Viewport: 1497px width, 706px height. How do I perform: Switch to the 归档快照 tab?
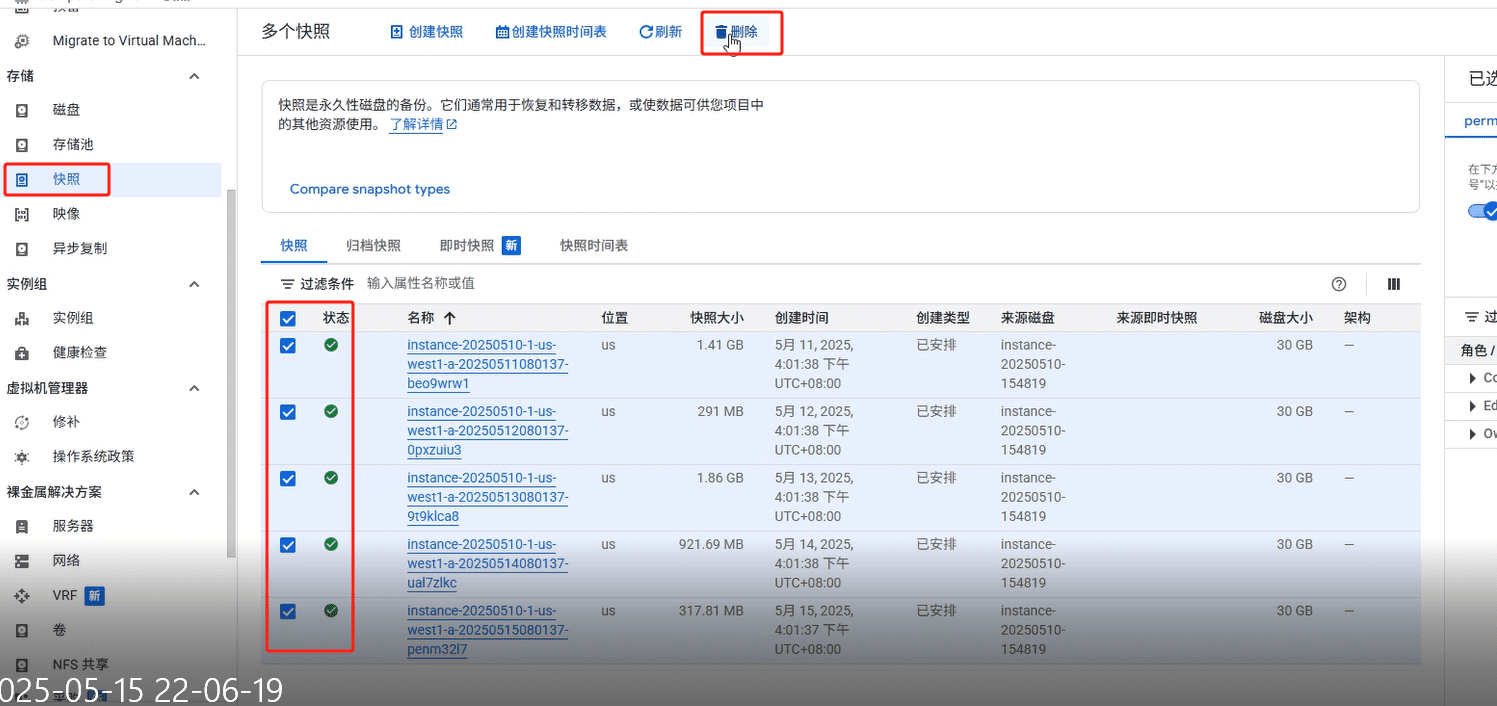click(x=373, y=245)
